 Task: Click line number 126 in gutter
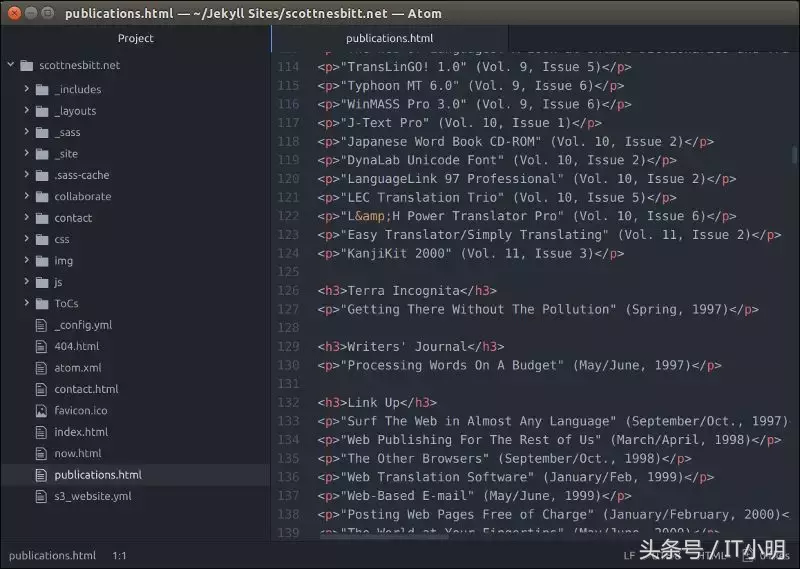click(x=288, y=290)
